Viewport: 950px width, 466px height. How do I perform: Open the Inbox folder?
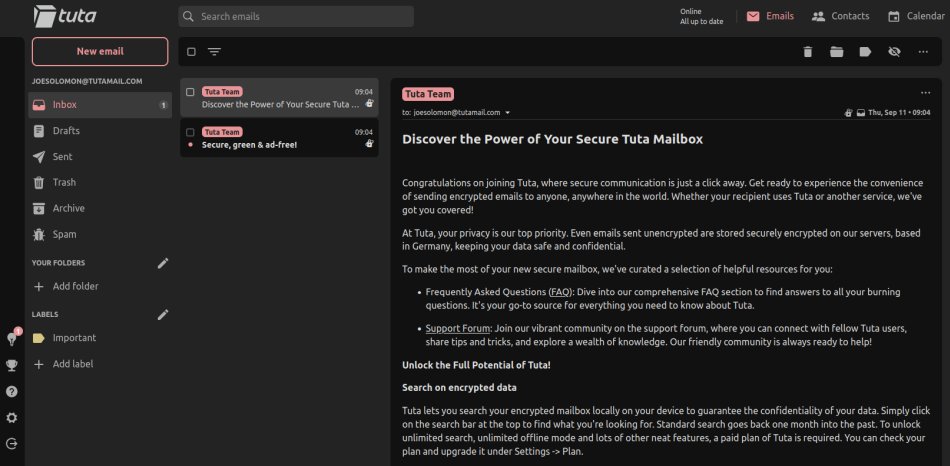(100, 105)
